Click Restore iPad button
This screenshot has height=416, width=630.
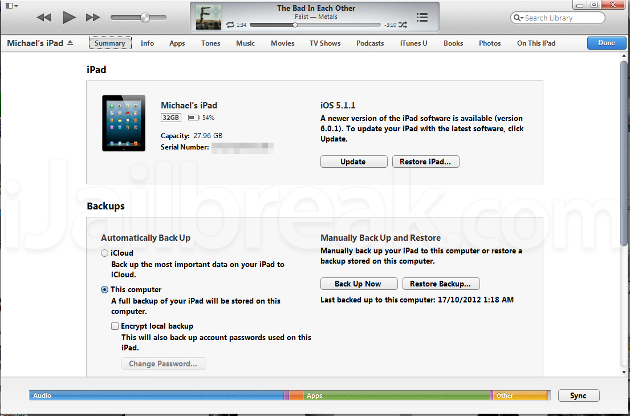(425, 162)
